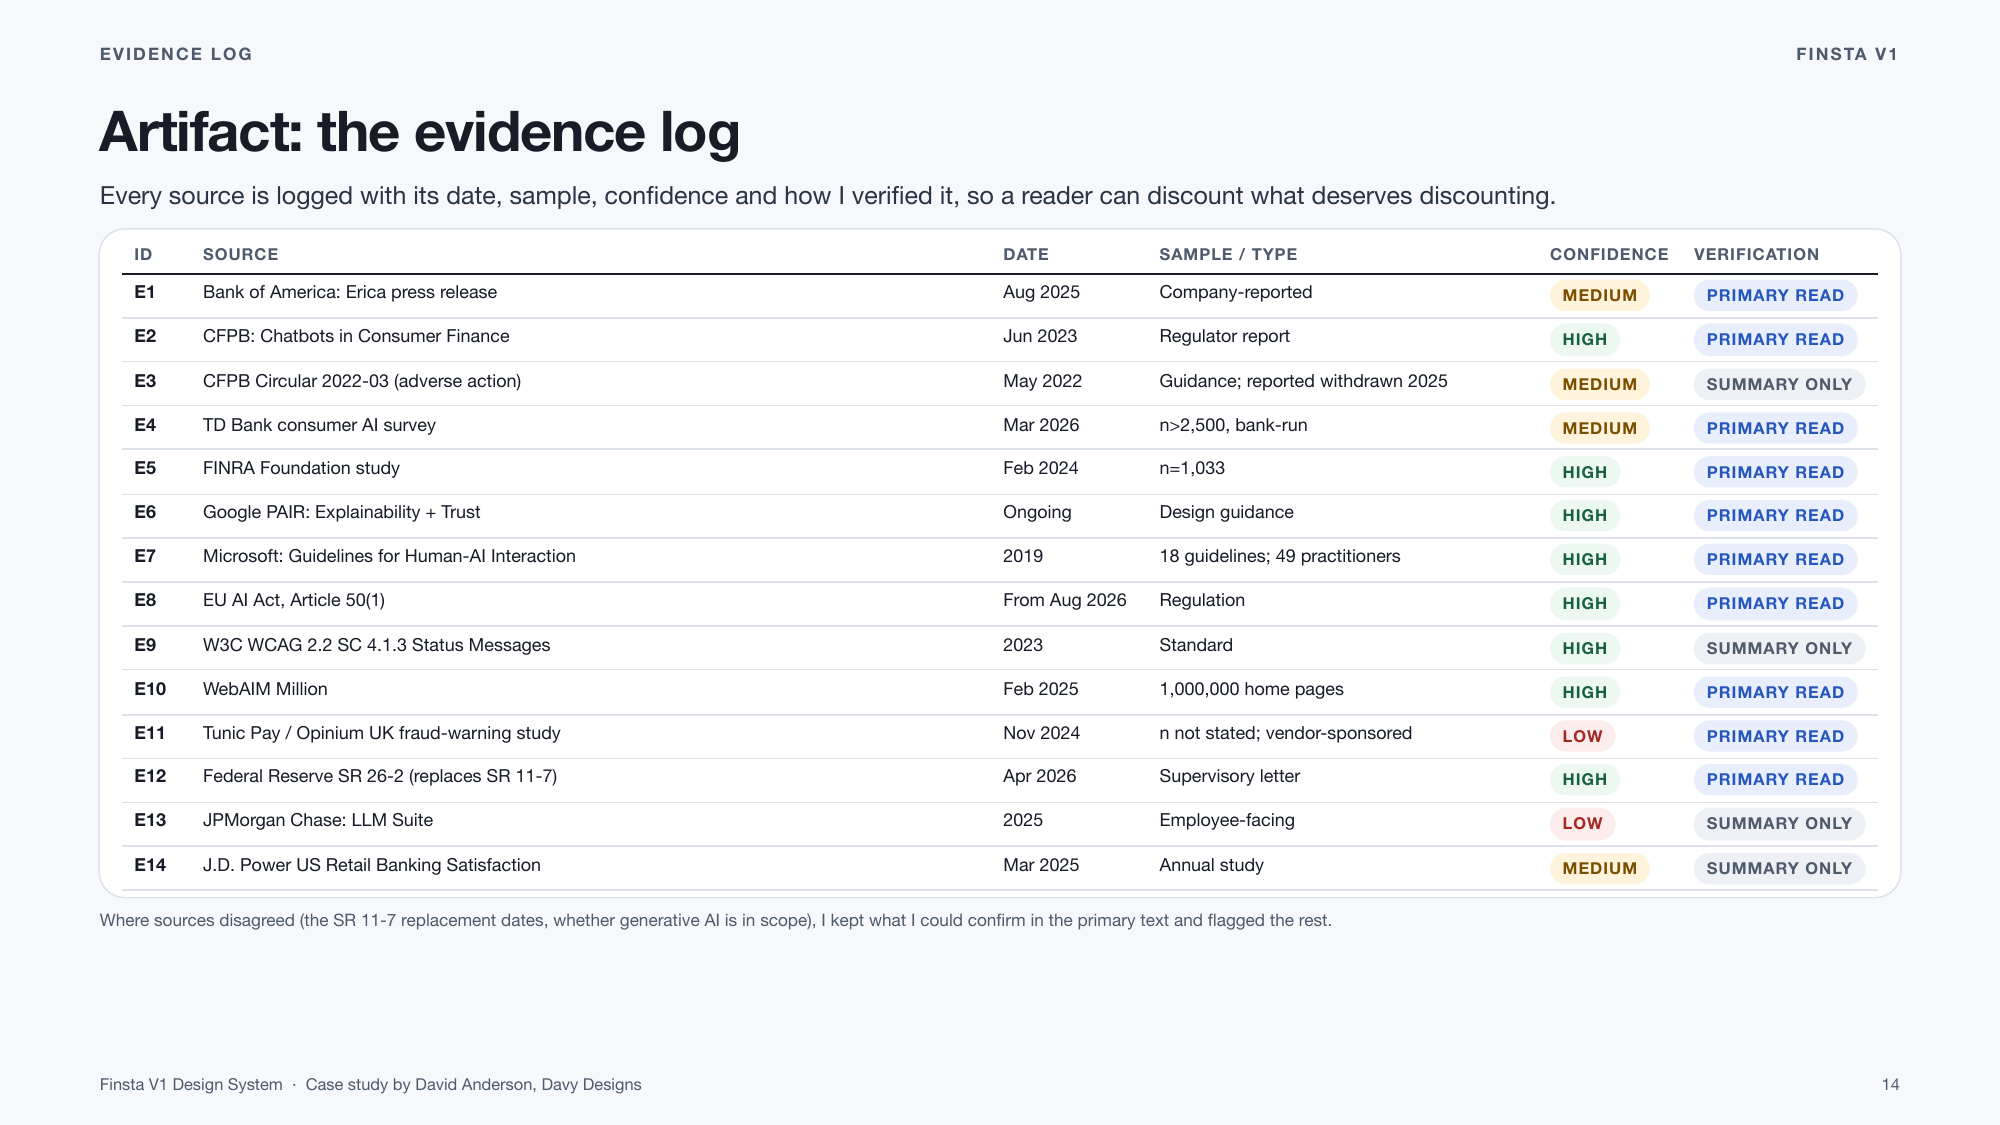This screenshot has width=2000, height=1125.
Task: Select 'FINRA Foundation study' source
Action: point(301,468)
